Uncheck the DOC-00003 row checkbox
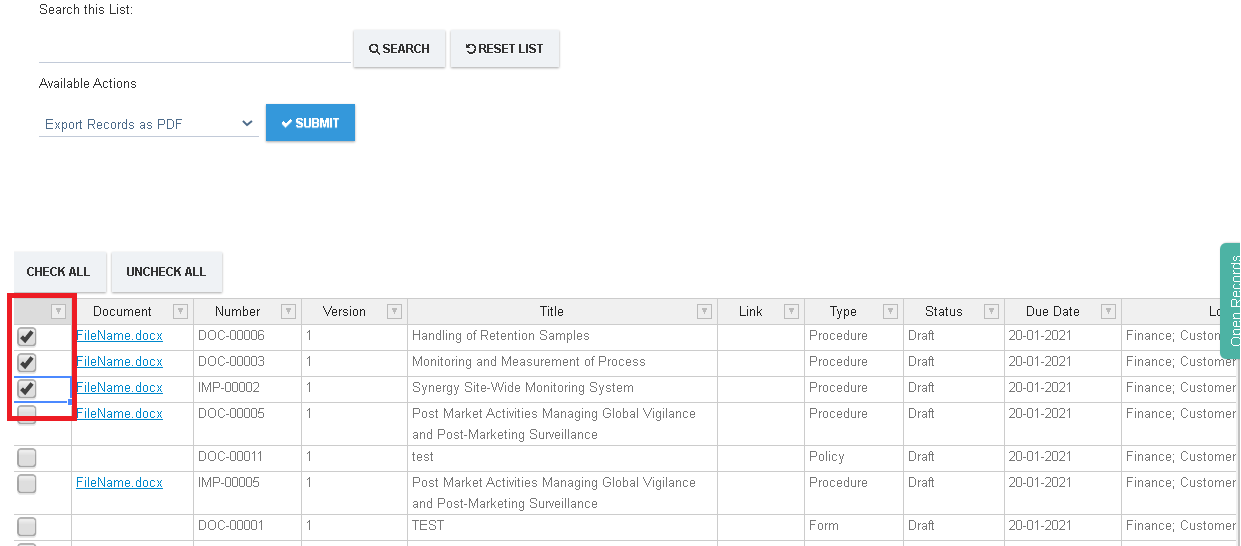 tap(27, 362)
